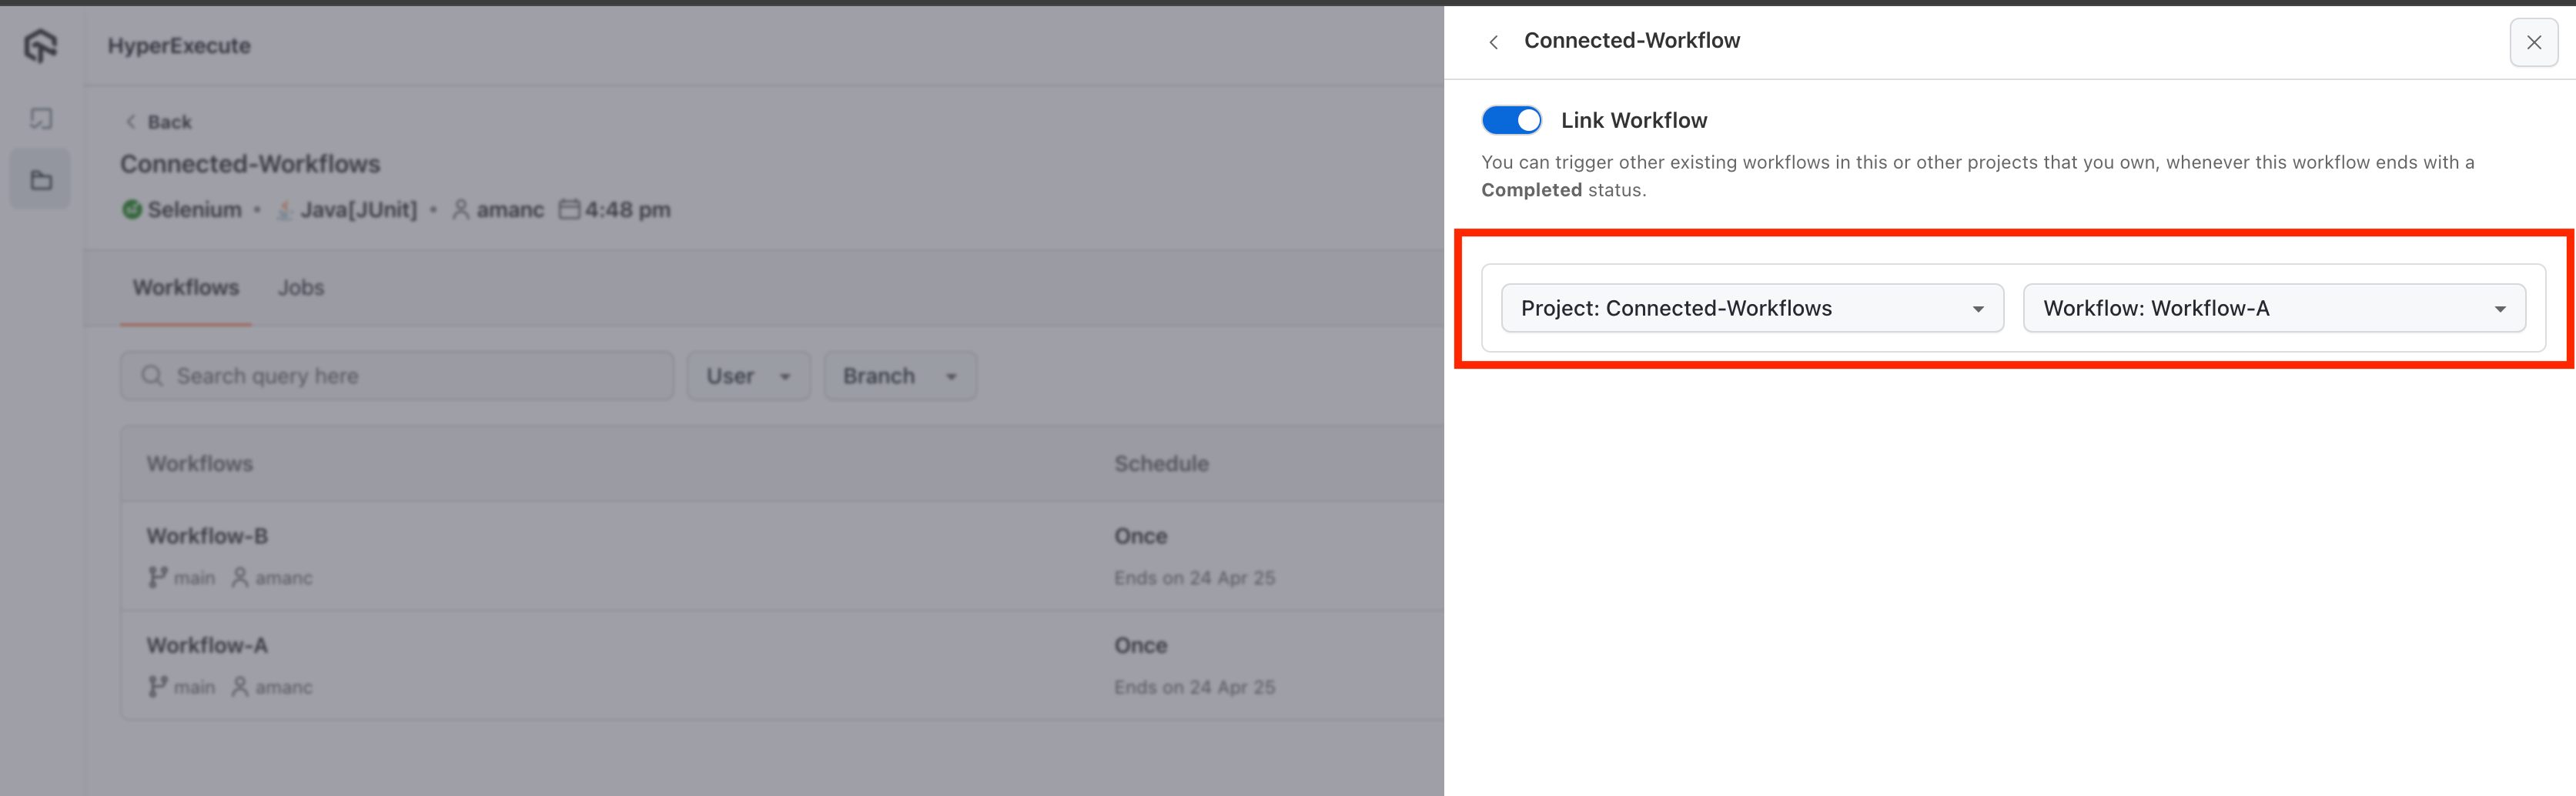2576x796 pixels.
Task: Click the search magnifier icon
Action: coord(152,376)
